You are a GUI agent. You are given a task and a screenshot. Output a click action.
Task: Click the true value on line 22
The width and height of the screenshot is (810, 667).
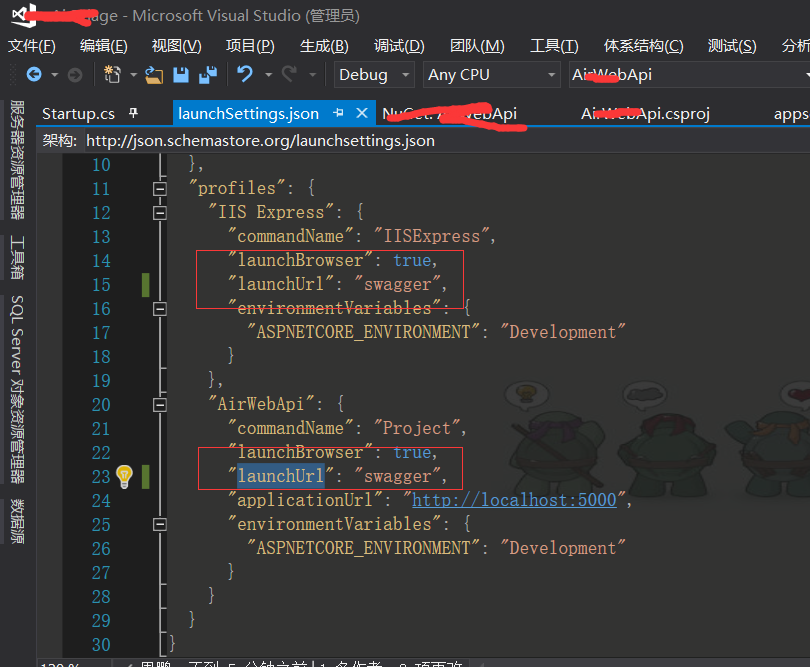412,452
